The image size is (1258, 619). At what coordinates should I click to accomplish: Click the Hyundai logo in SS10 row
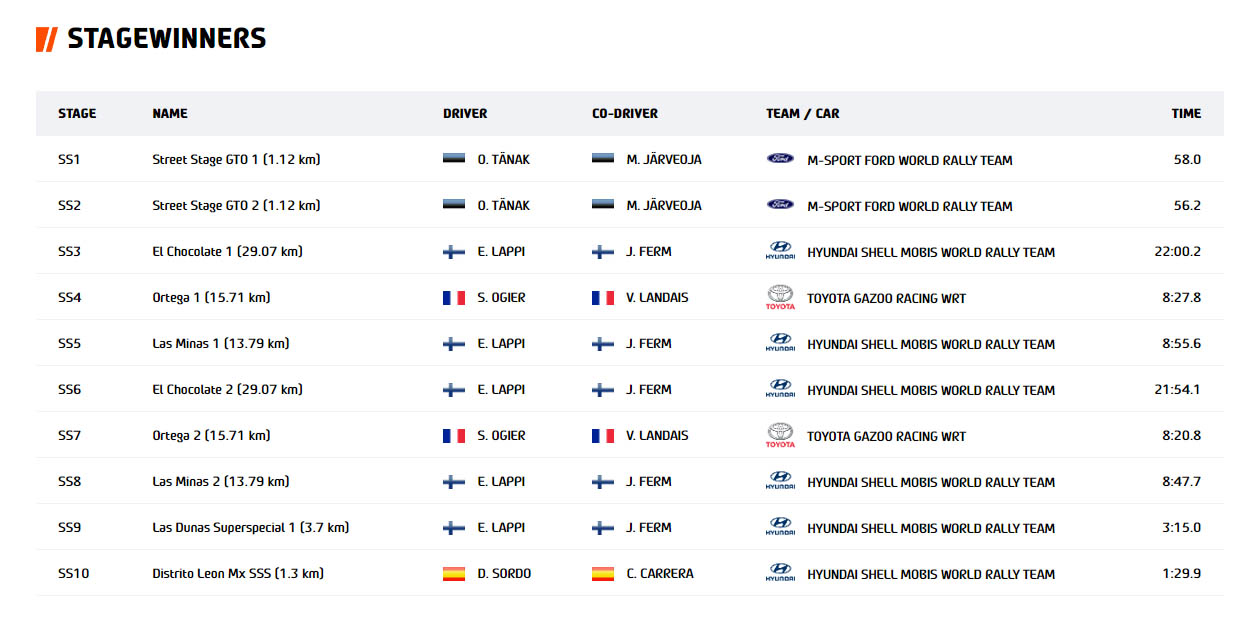click(780, 573)
